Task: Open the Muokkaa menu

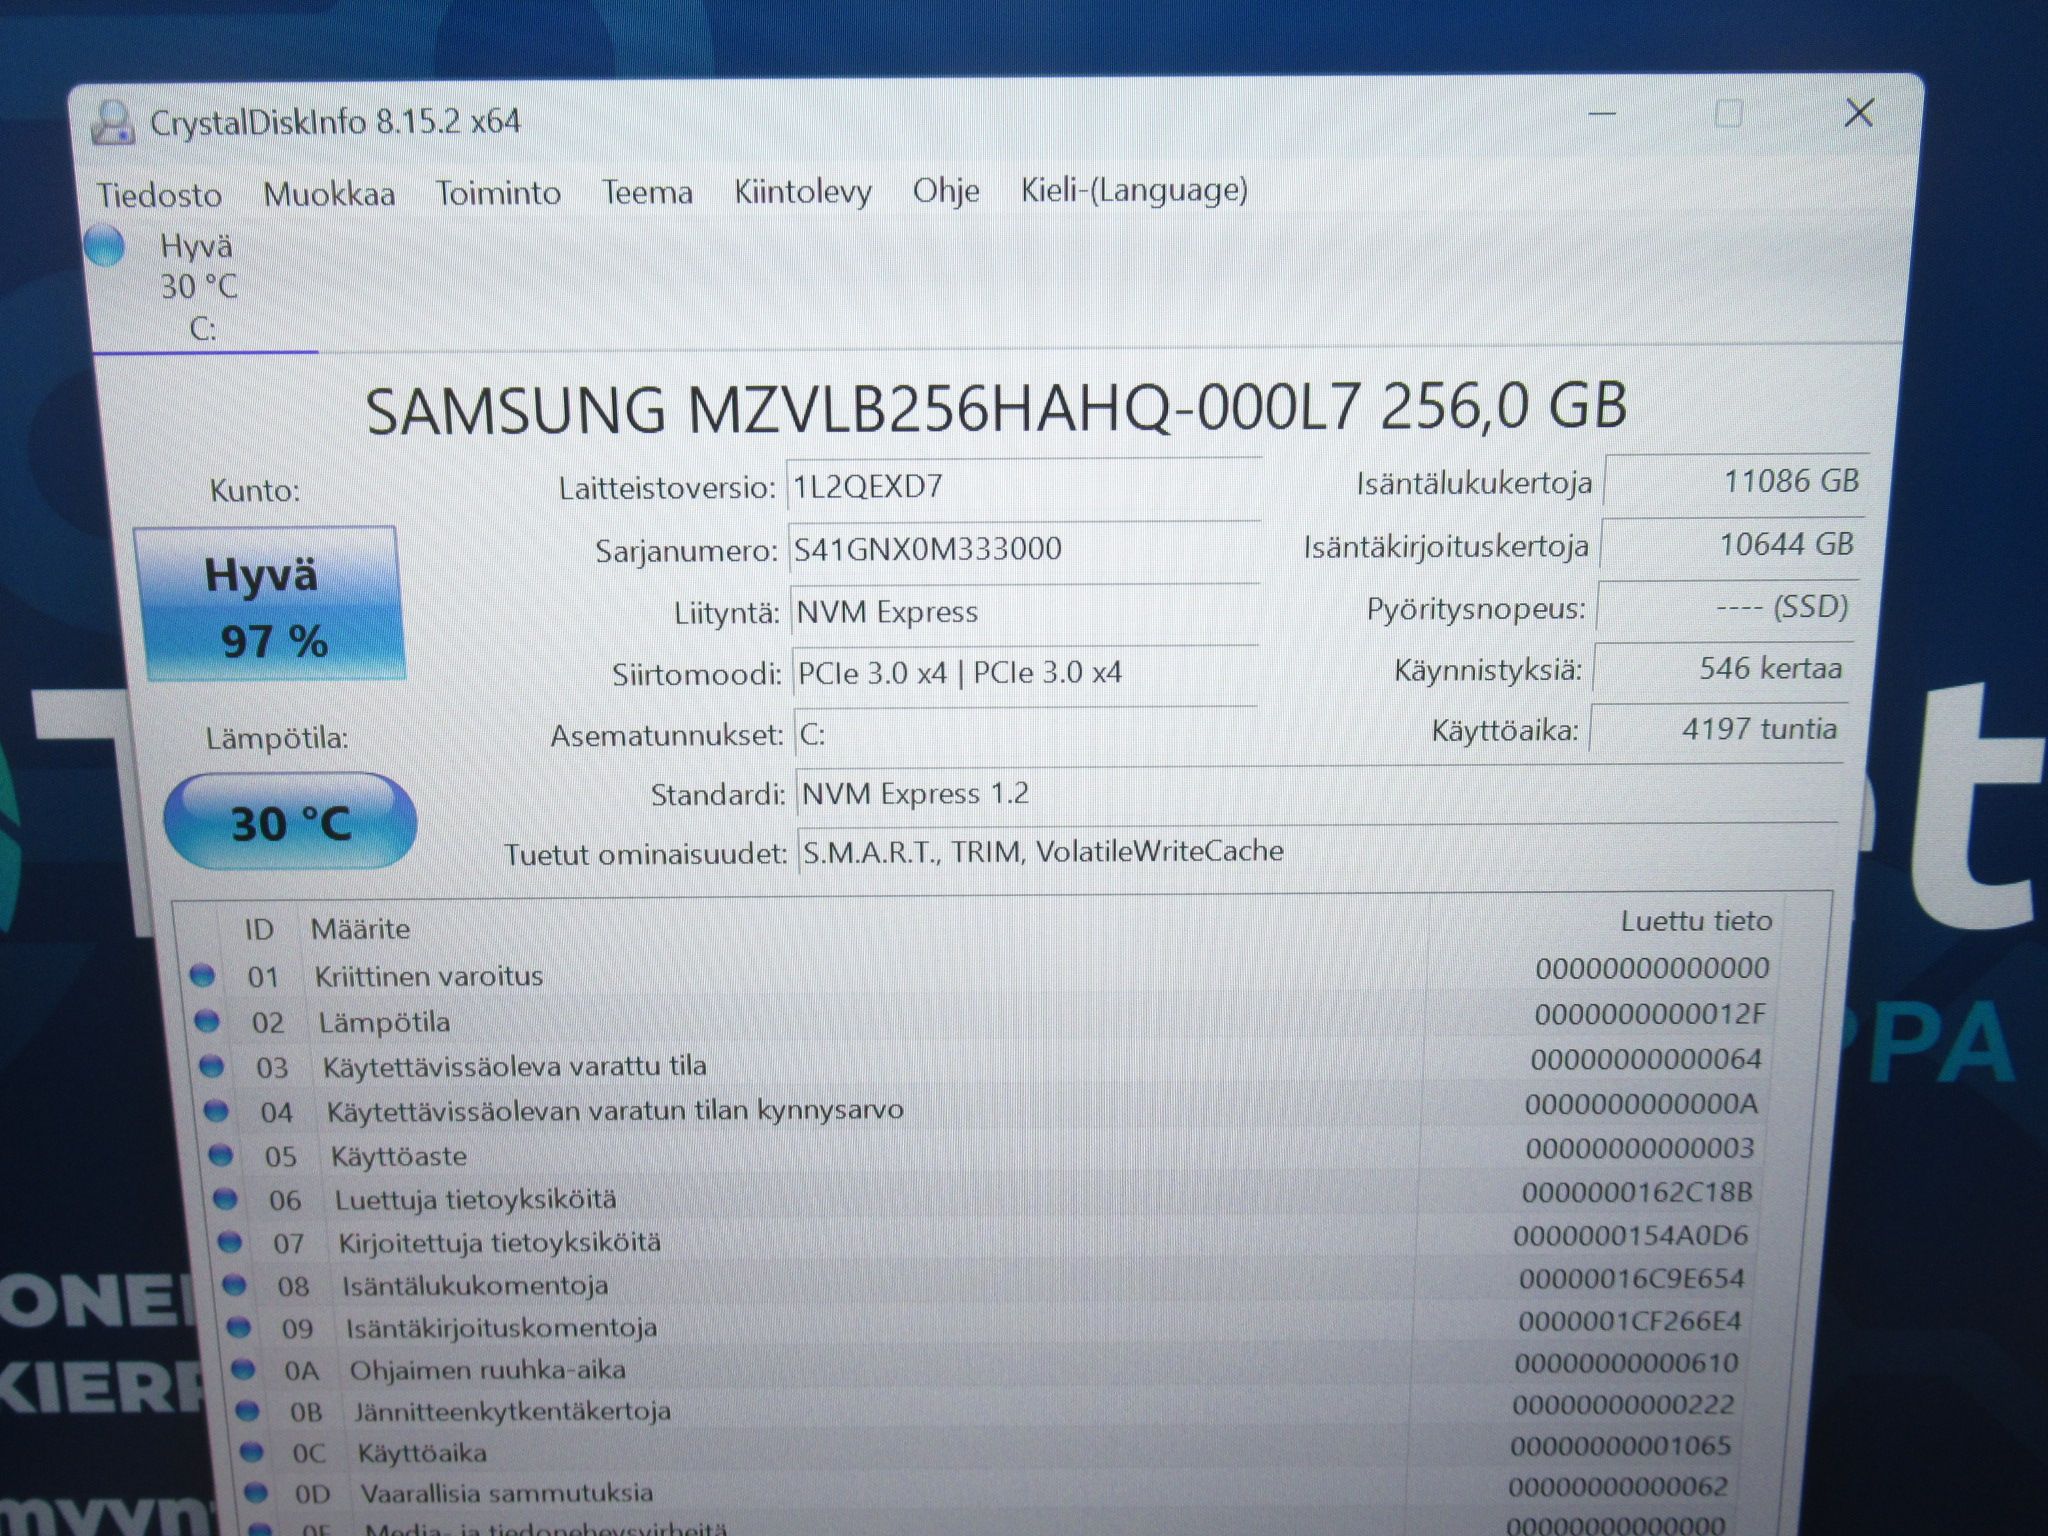Action: tap(329, 193)
